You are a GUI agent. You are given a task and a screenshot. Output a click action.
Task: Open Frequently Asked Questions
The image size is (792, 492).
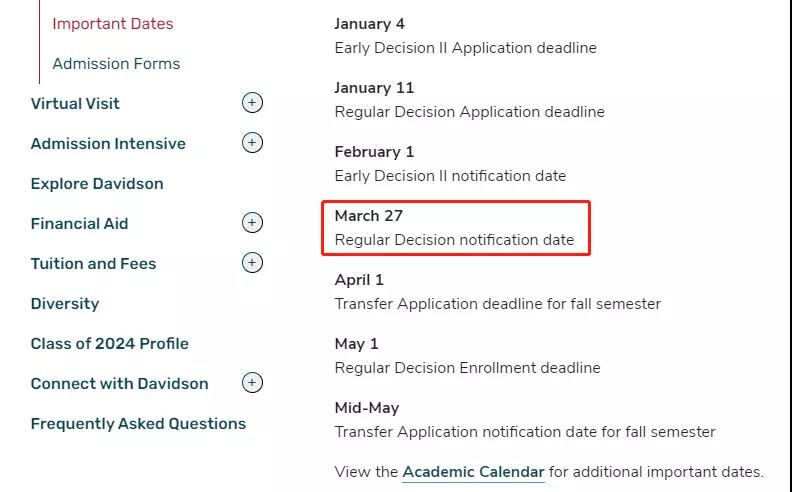pyautogui.click(x=138, y=424)
